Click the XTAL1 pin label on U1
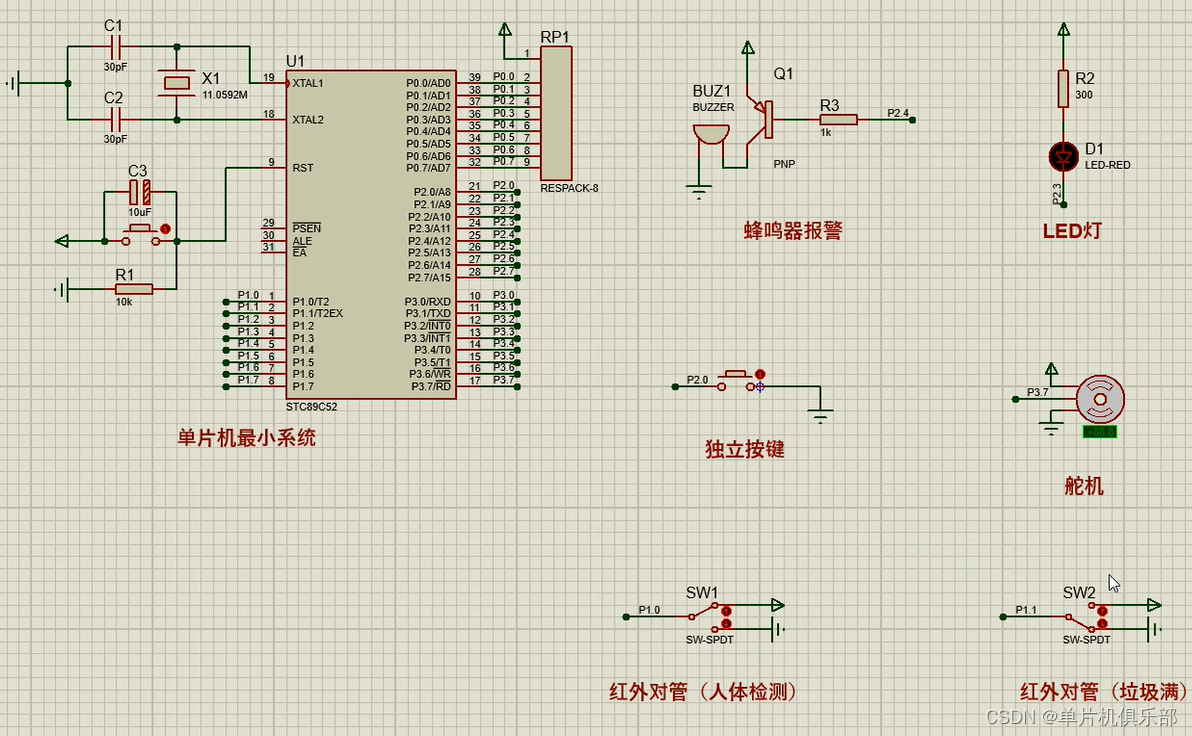Image resolution: width=1192 pixels, height=736 pixels. pos(308,83)
